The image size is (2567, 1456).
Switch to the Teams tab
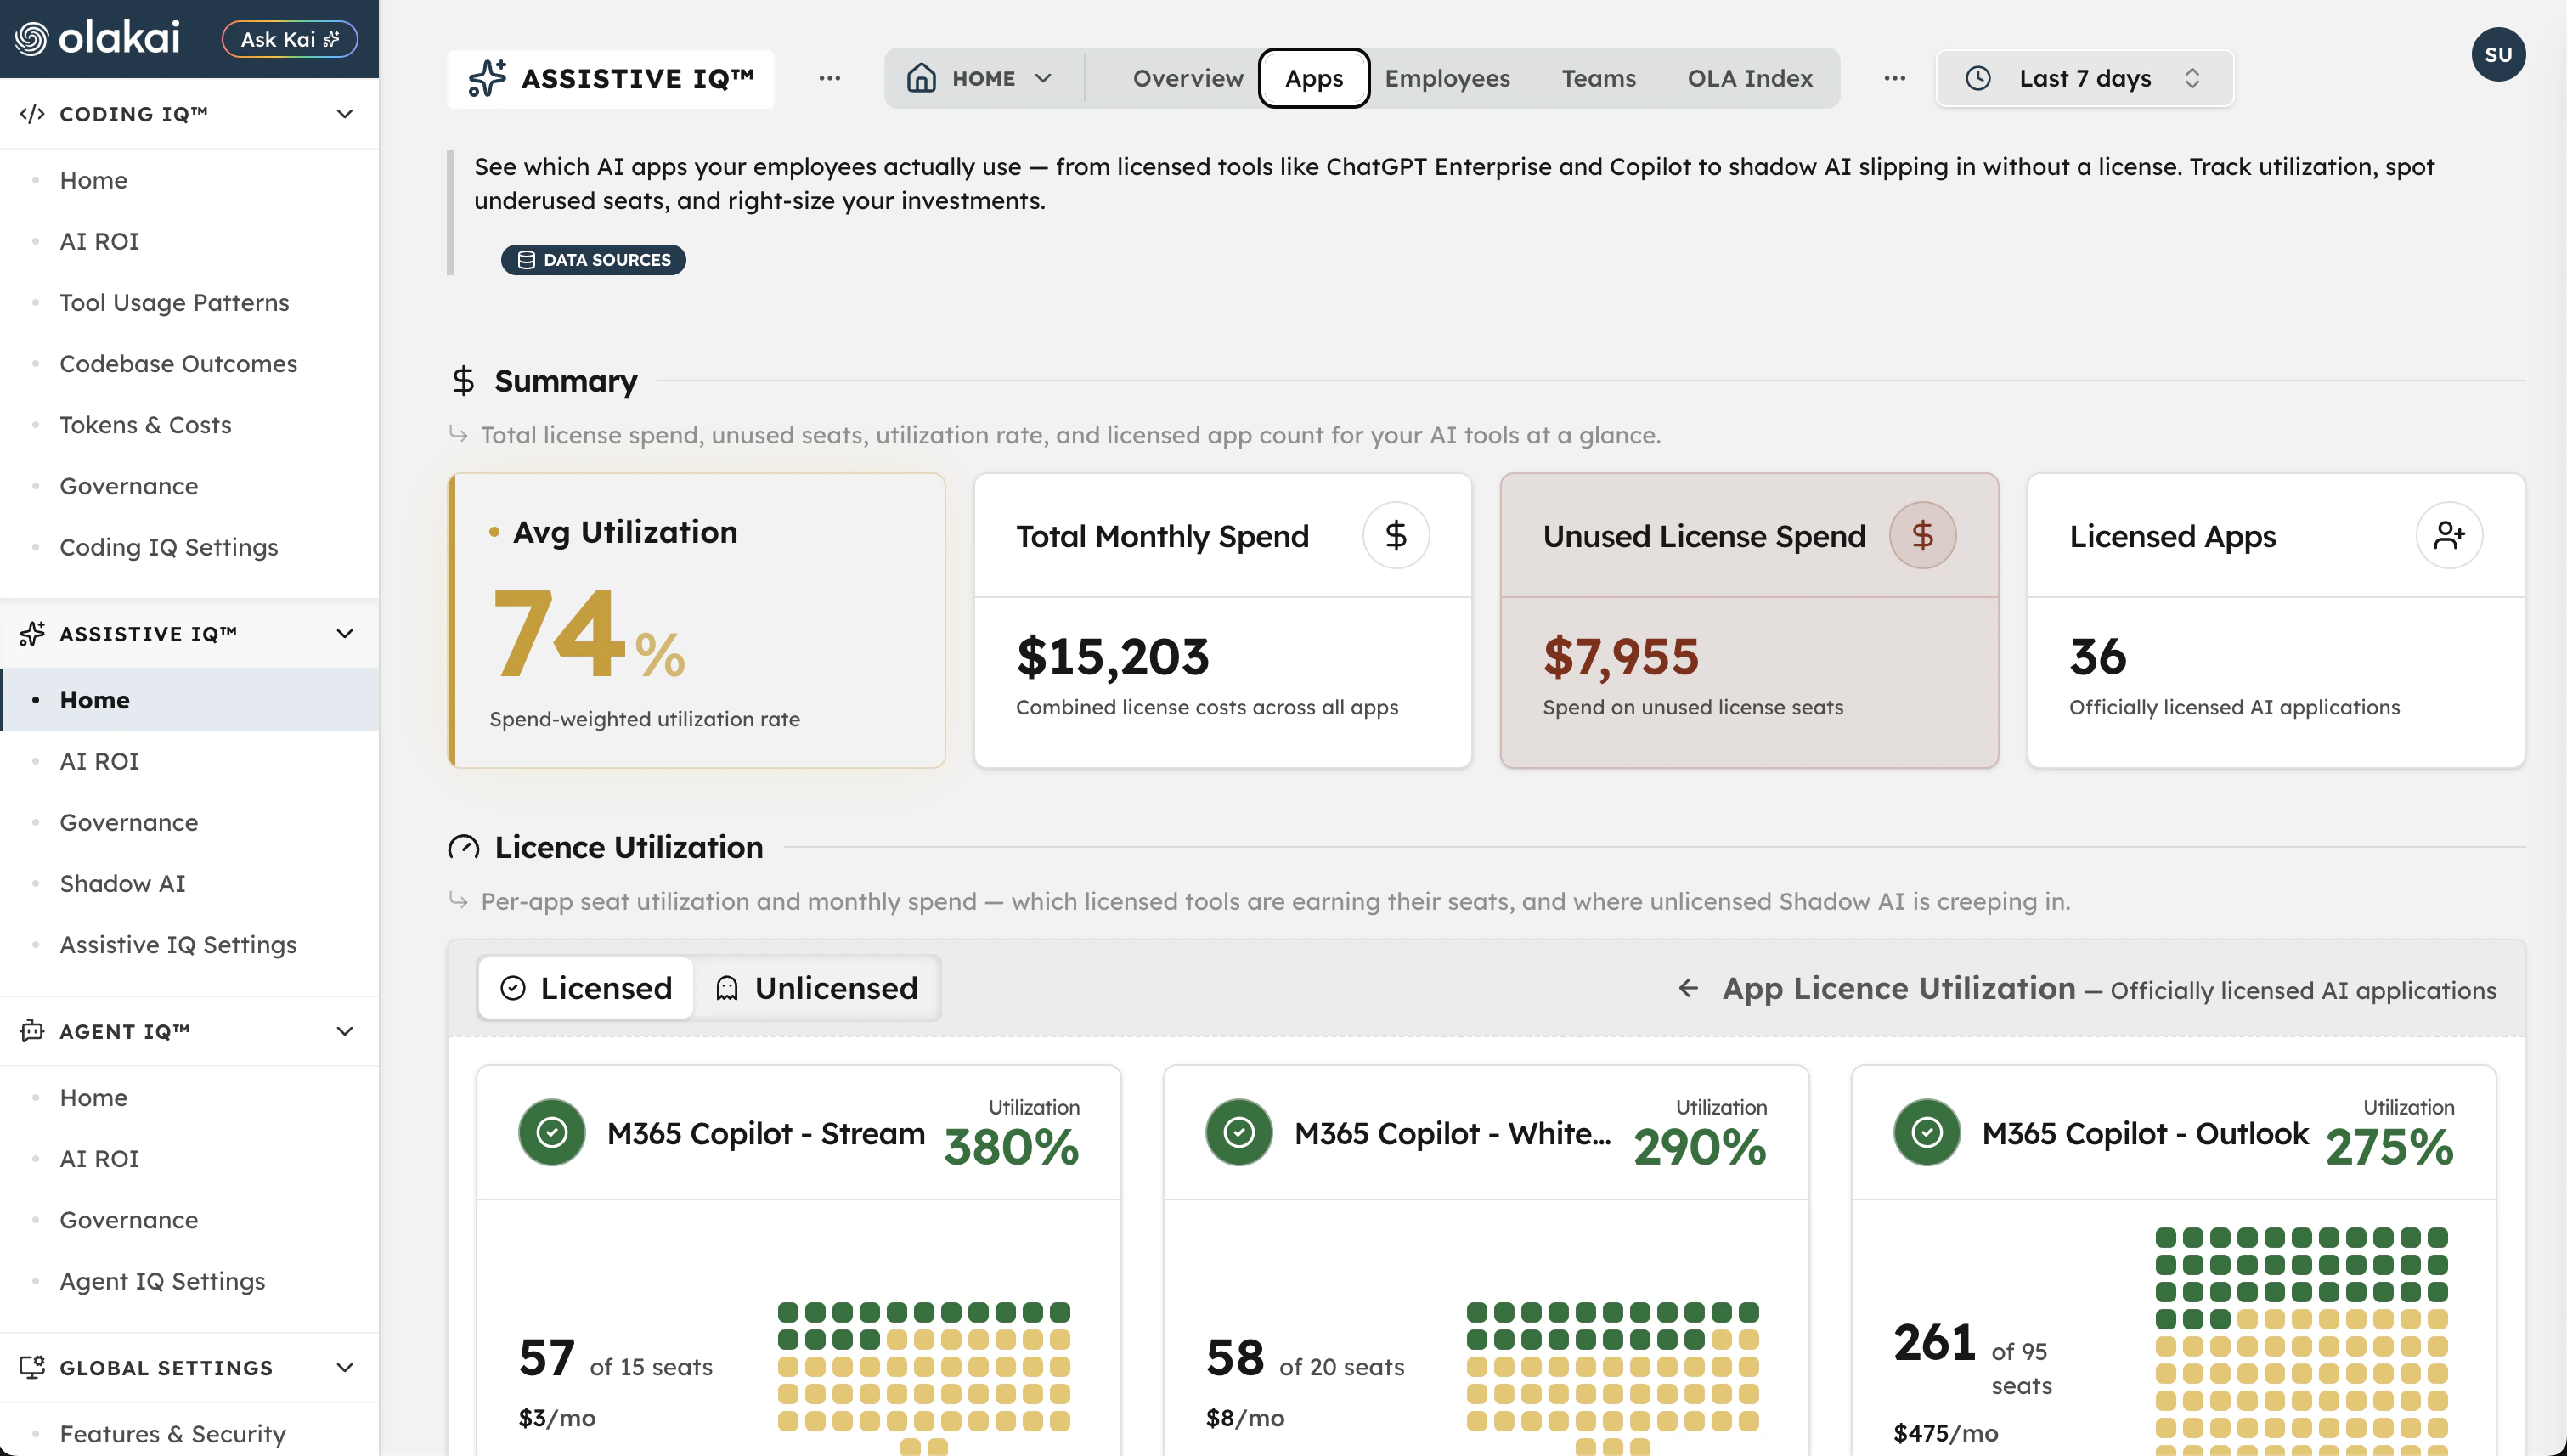(x=1598, y=78)
